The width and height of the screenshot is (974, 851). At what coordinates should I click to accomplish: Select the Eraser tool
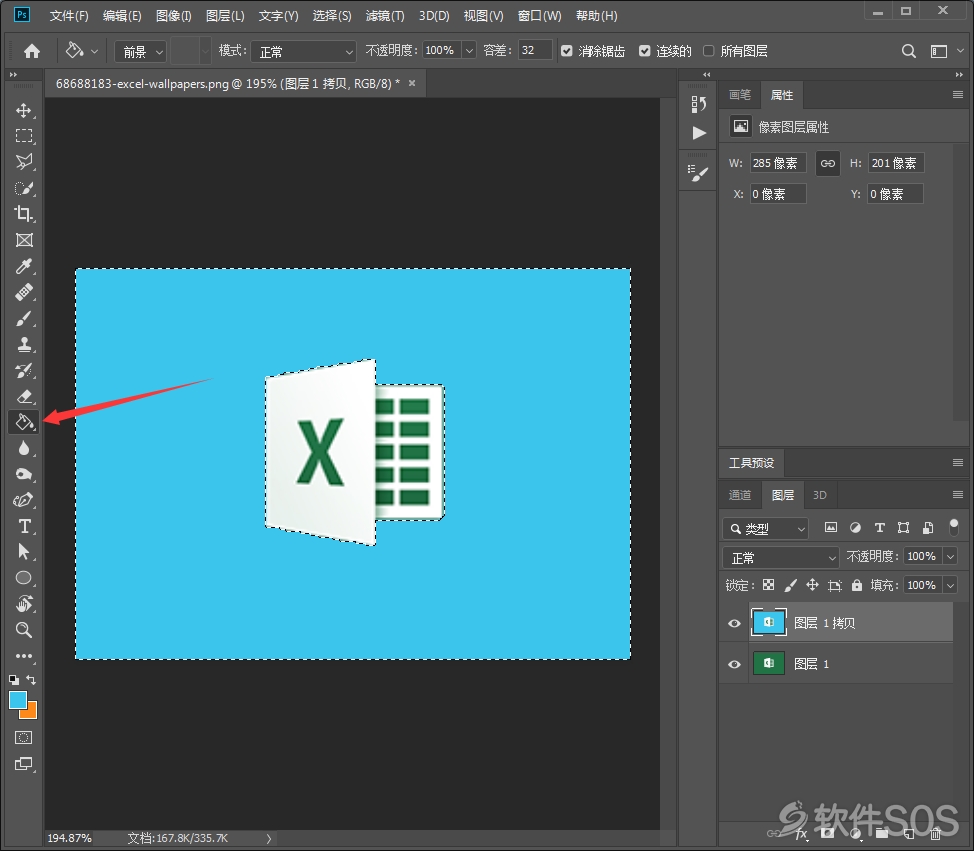[x=24, y=396]
